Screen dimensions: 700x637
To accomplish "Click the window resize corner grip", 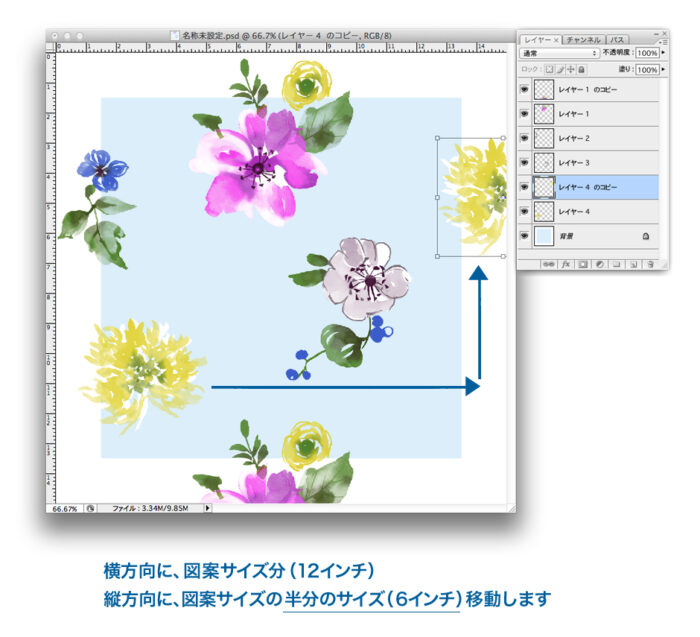I will pos(512,508).
